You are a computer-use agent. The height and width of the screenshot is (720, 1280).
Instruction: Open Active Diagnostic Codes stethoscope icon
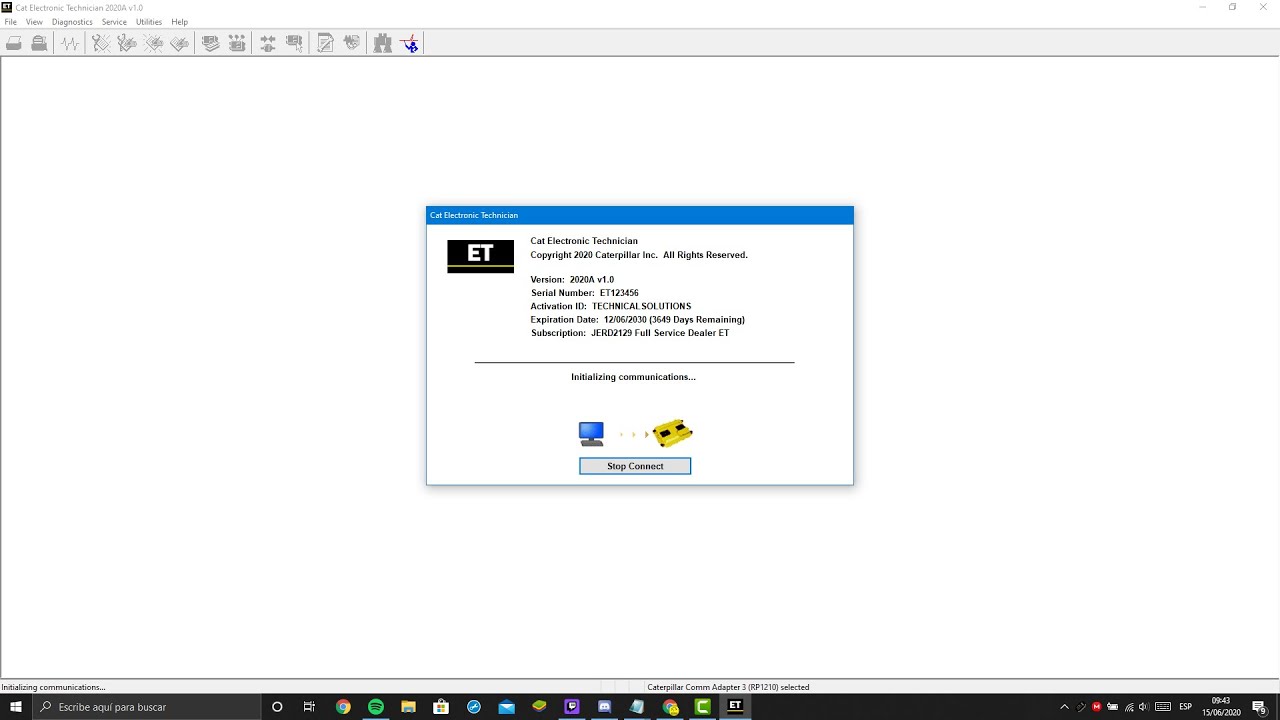pyautogui.click(x=101, y=43)
